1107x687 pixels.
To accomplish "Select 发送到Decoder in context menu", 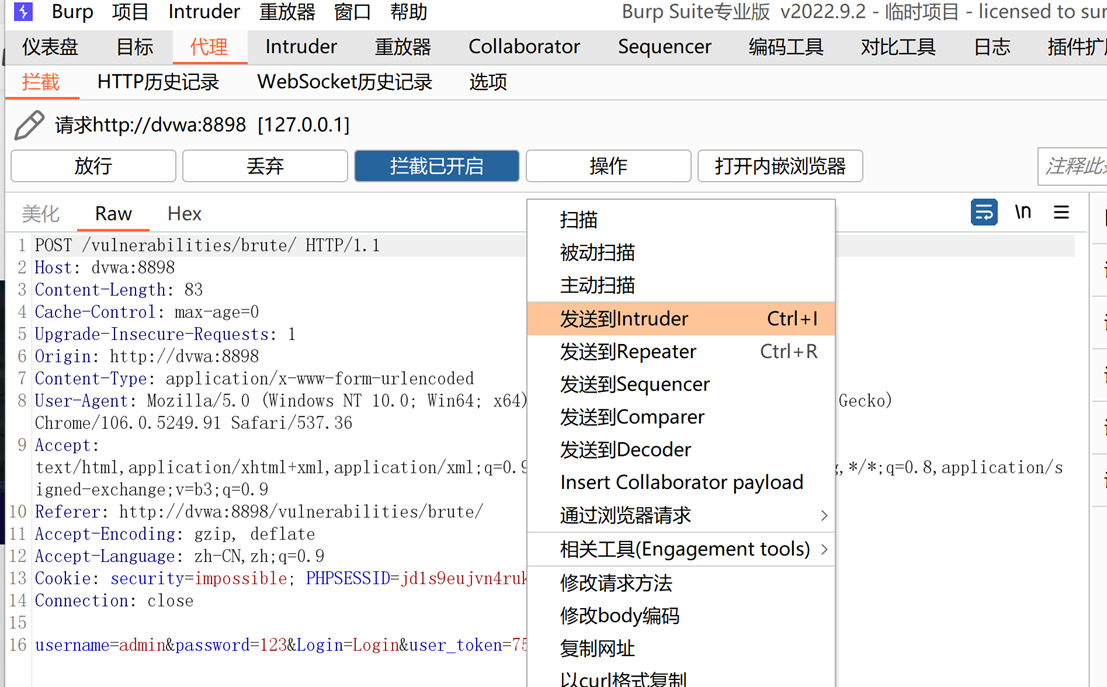I will [x=681, y=450].
